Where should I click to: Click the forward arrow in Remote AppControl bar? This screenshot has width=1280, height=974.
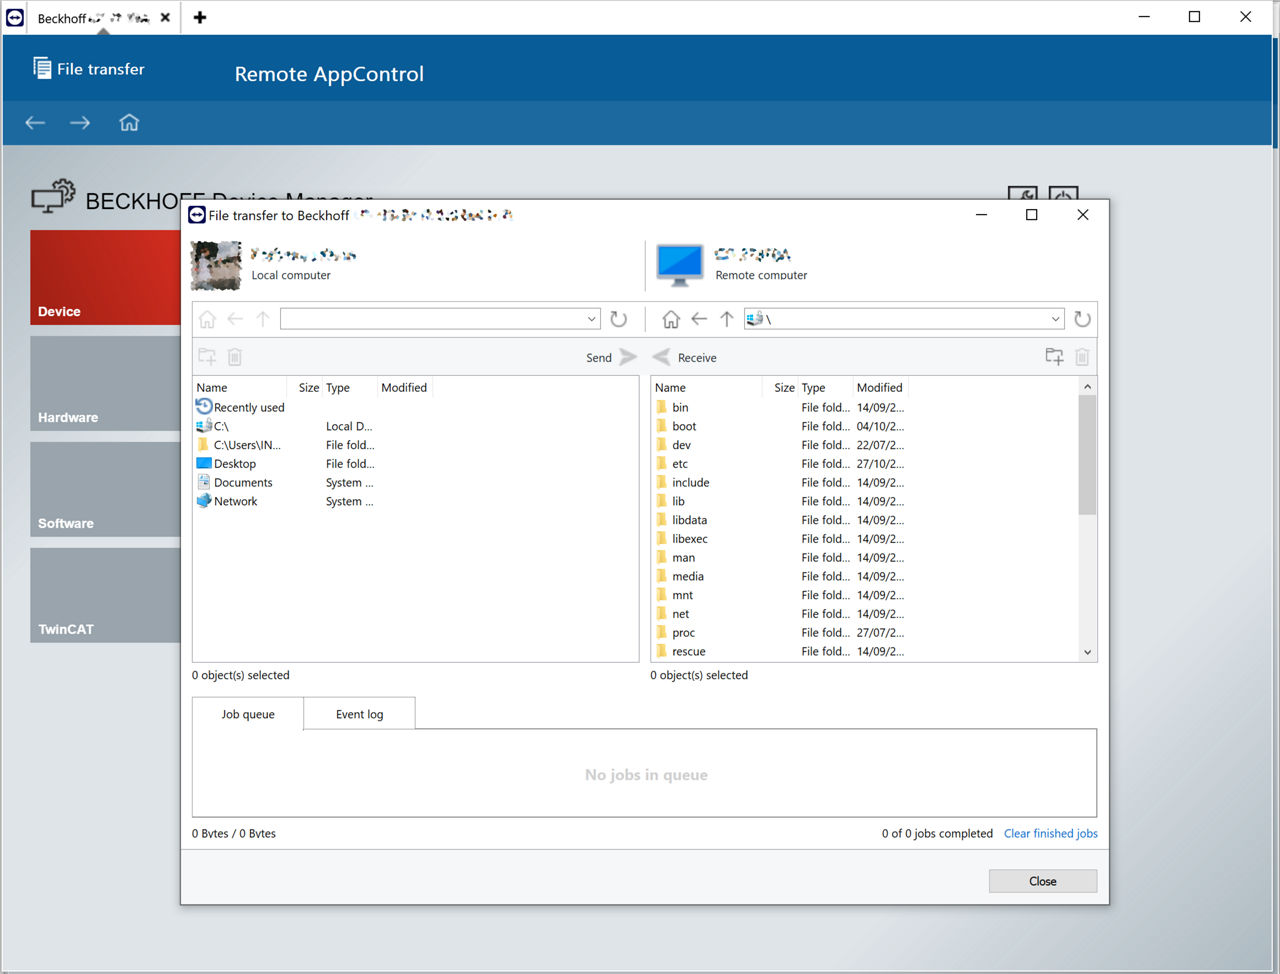(x=80, y=123)
